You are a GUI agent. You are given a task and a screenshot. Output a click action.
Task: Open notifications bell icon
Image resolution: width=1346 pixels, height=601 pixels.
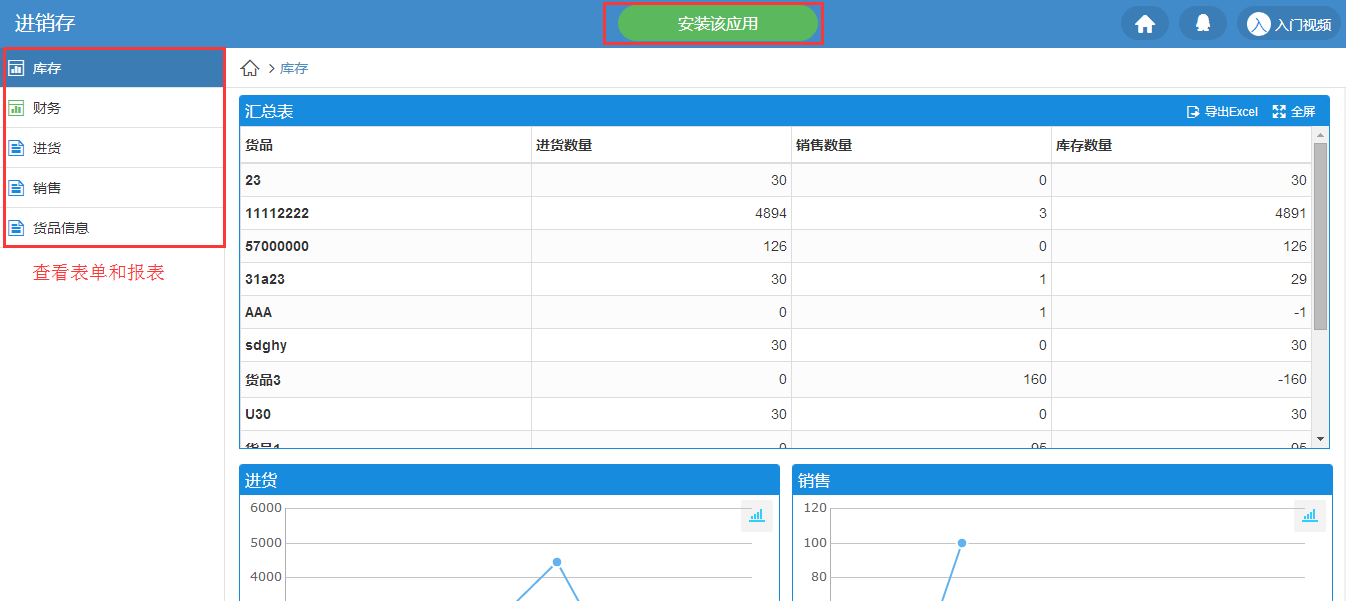pos(1203,24)
